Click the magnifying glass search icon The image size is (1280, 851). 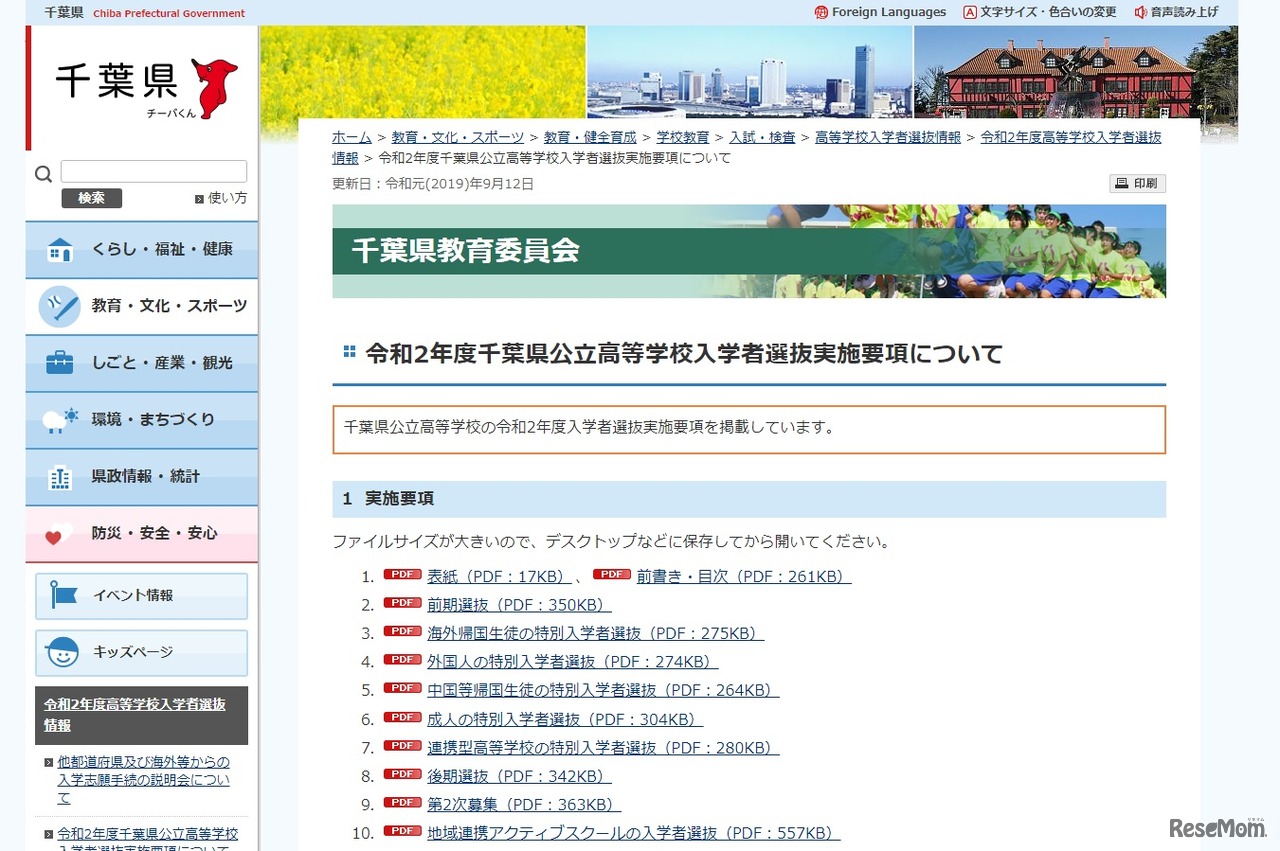click(x=43, y=174)
